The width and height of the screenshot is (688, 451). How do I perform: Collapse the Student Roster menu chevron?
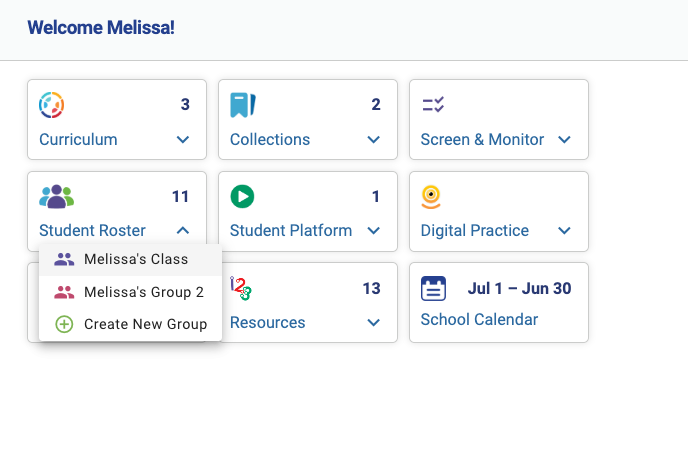pos(183,230)
